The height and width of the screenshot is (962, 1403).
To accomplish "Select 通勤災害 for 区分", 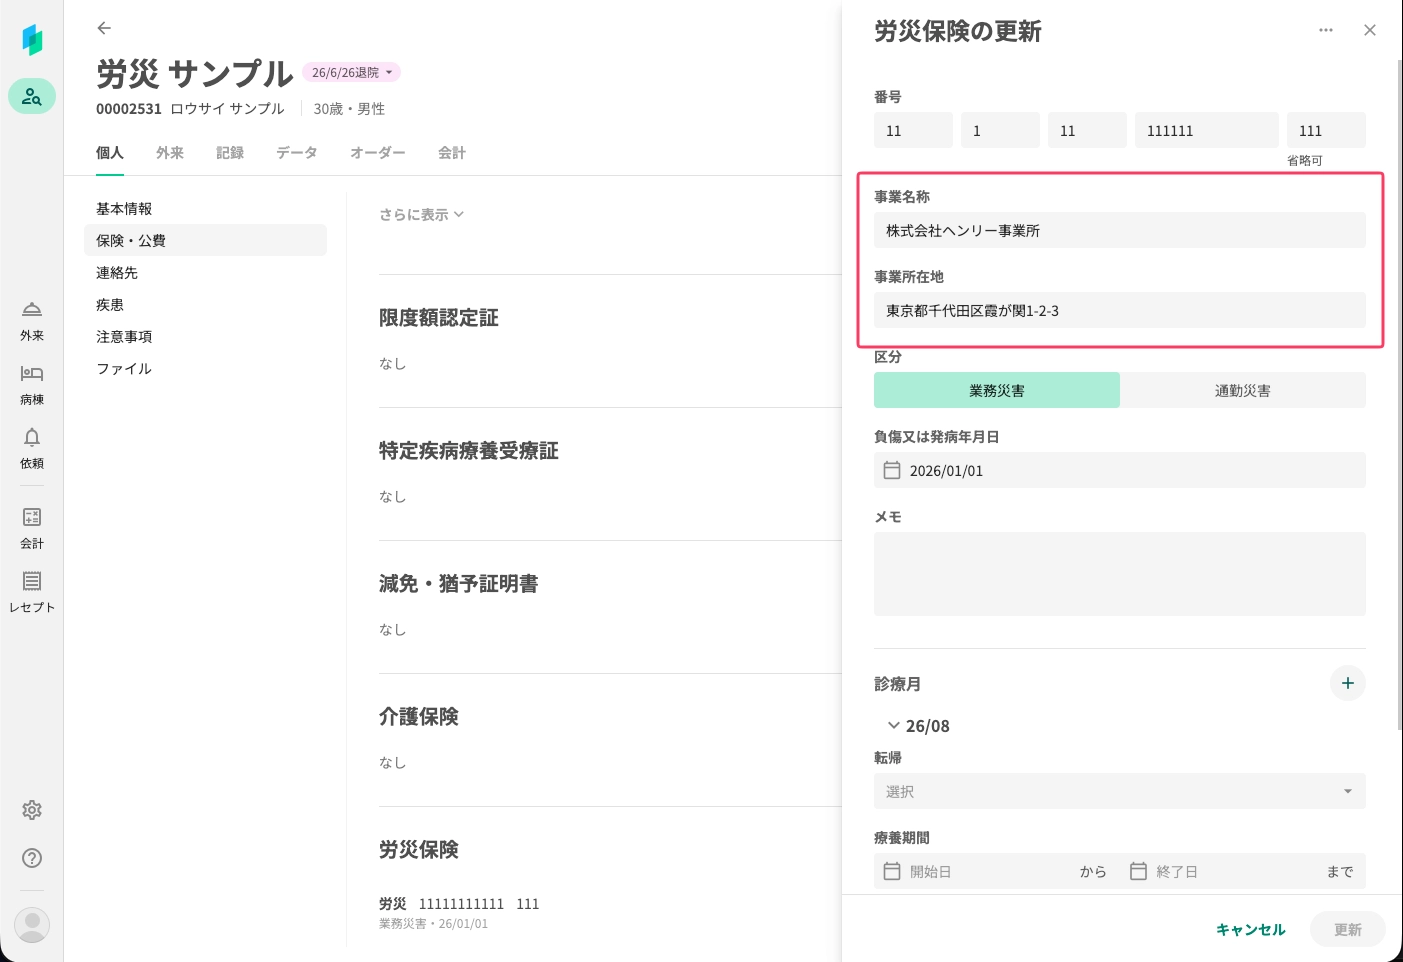I will [1243, 390].
